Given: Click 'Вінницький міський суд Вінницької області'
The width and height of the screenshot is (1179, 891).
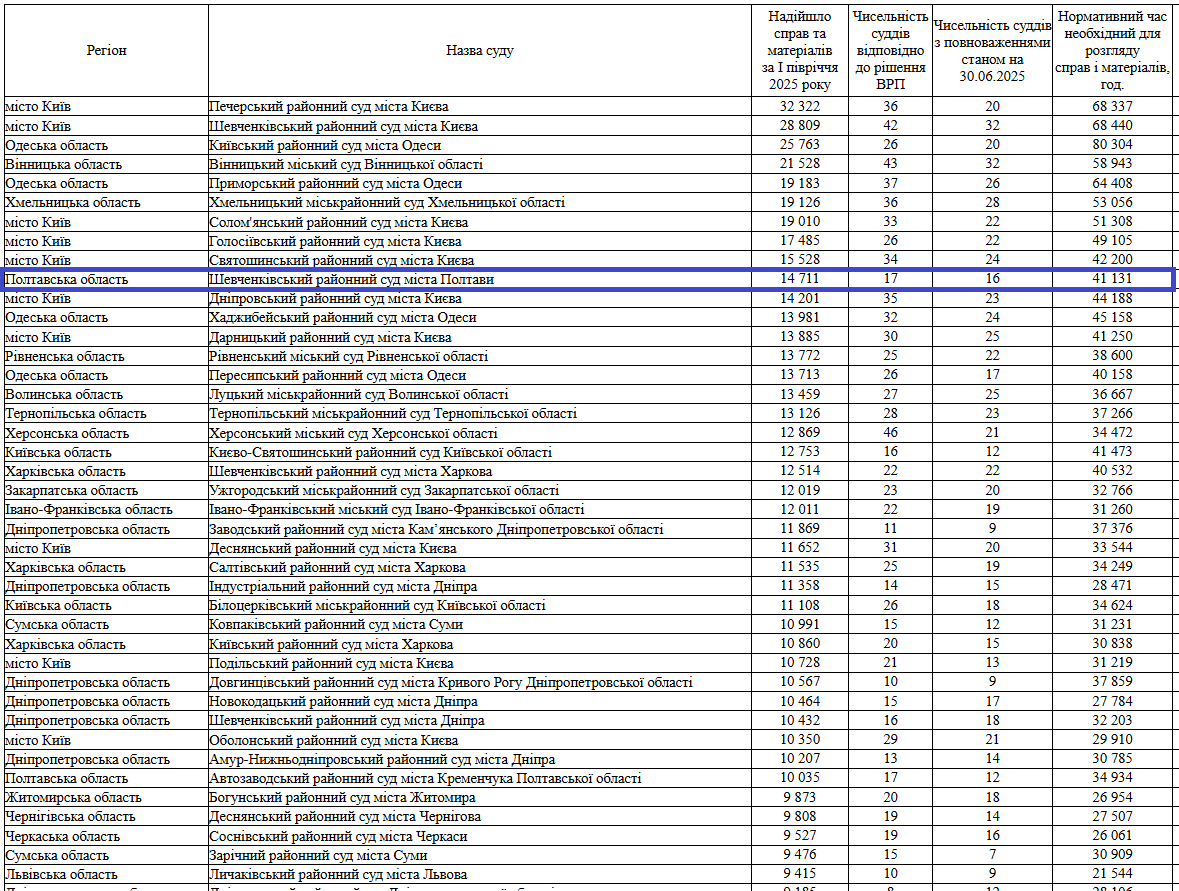Looking at the screenshot, I should (346, 164).
